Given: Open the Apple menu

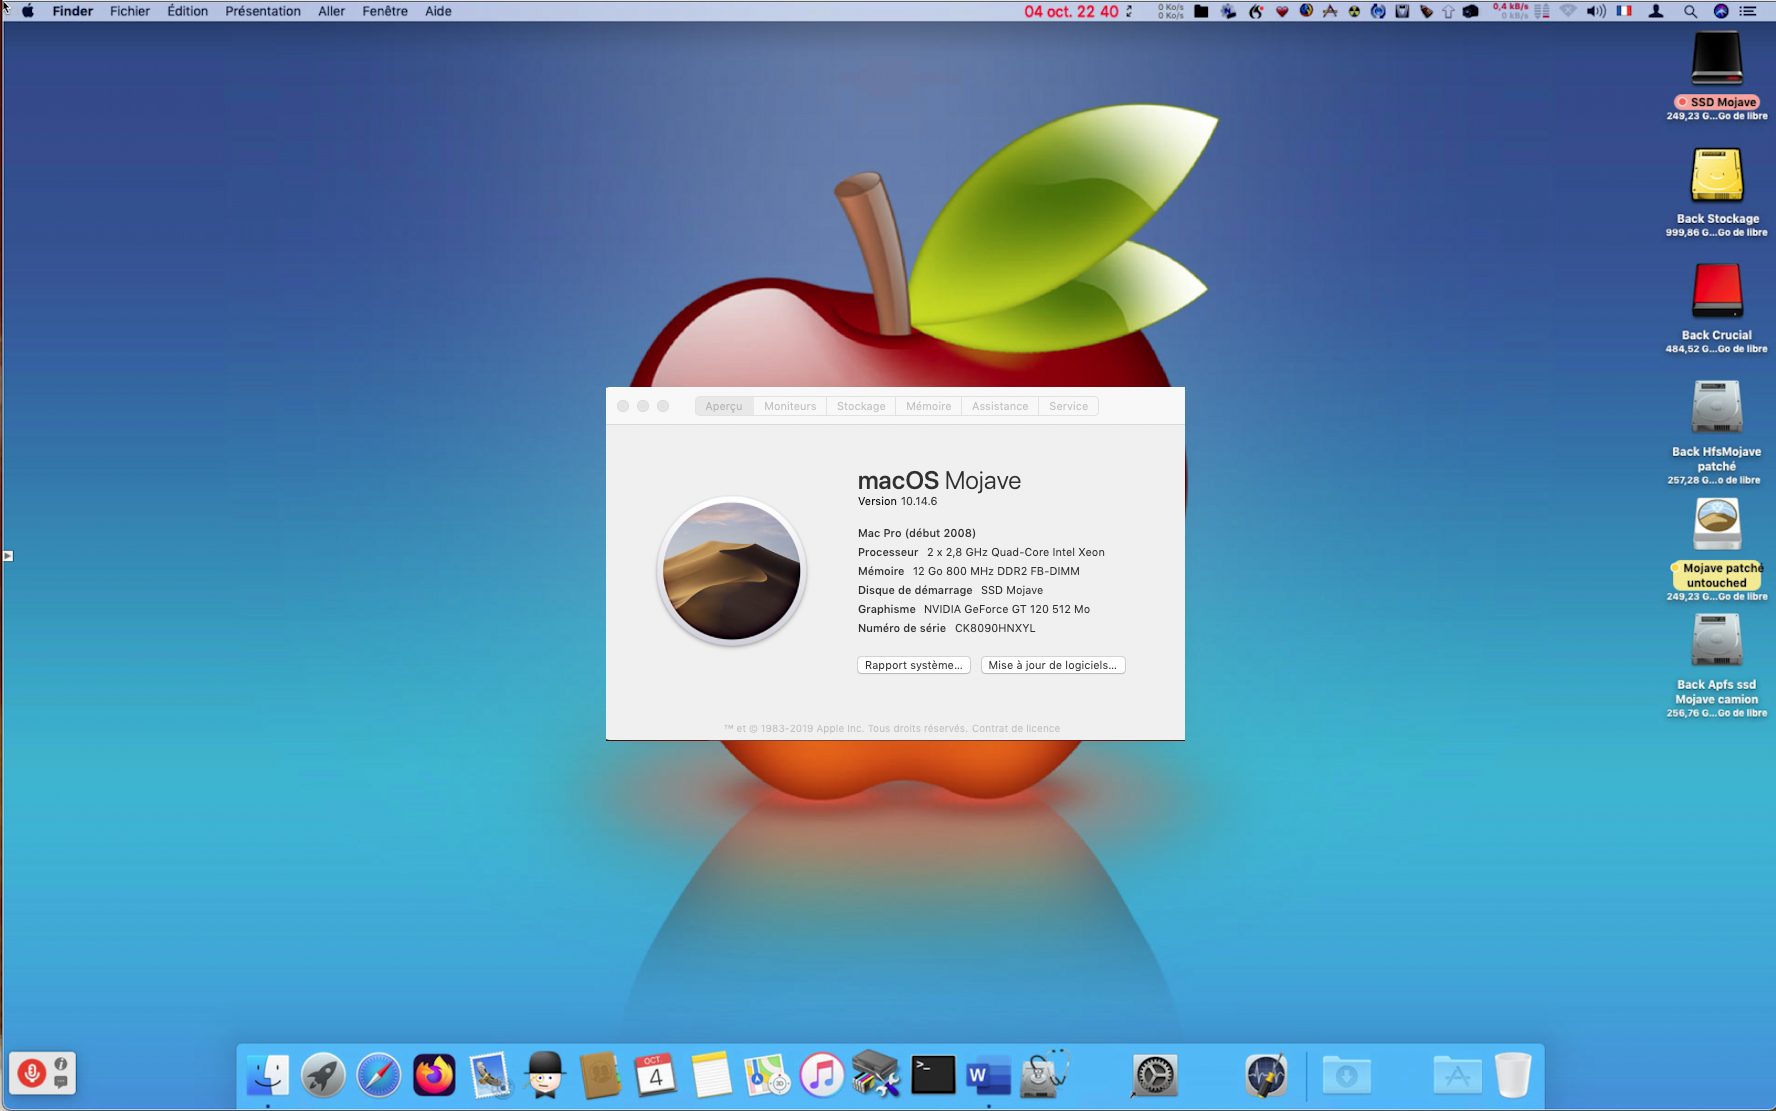Looking at the screenshot, I should pos(28,11).
